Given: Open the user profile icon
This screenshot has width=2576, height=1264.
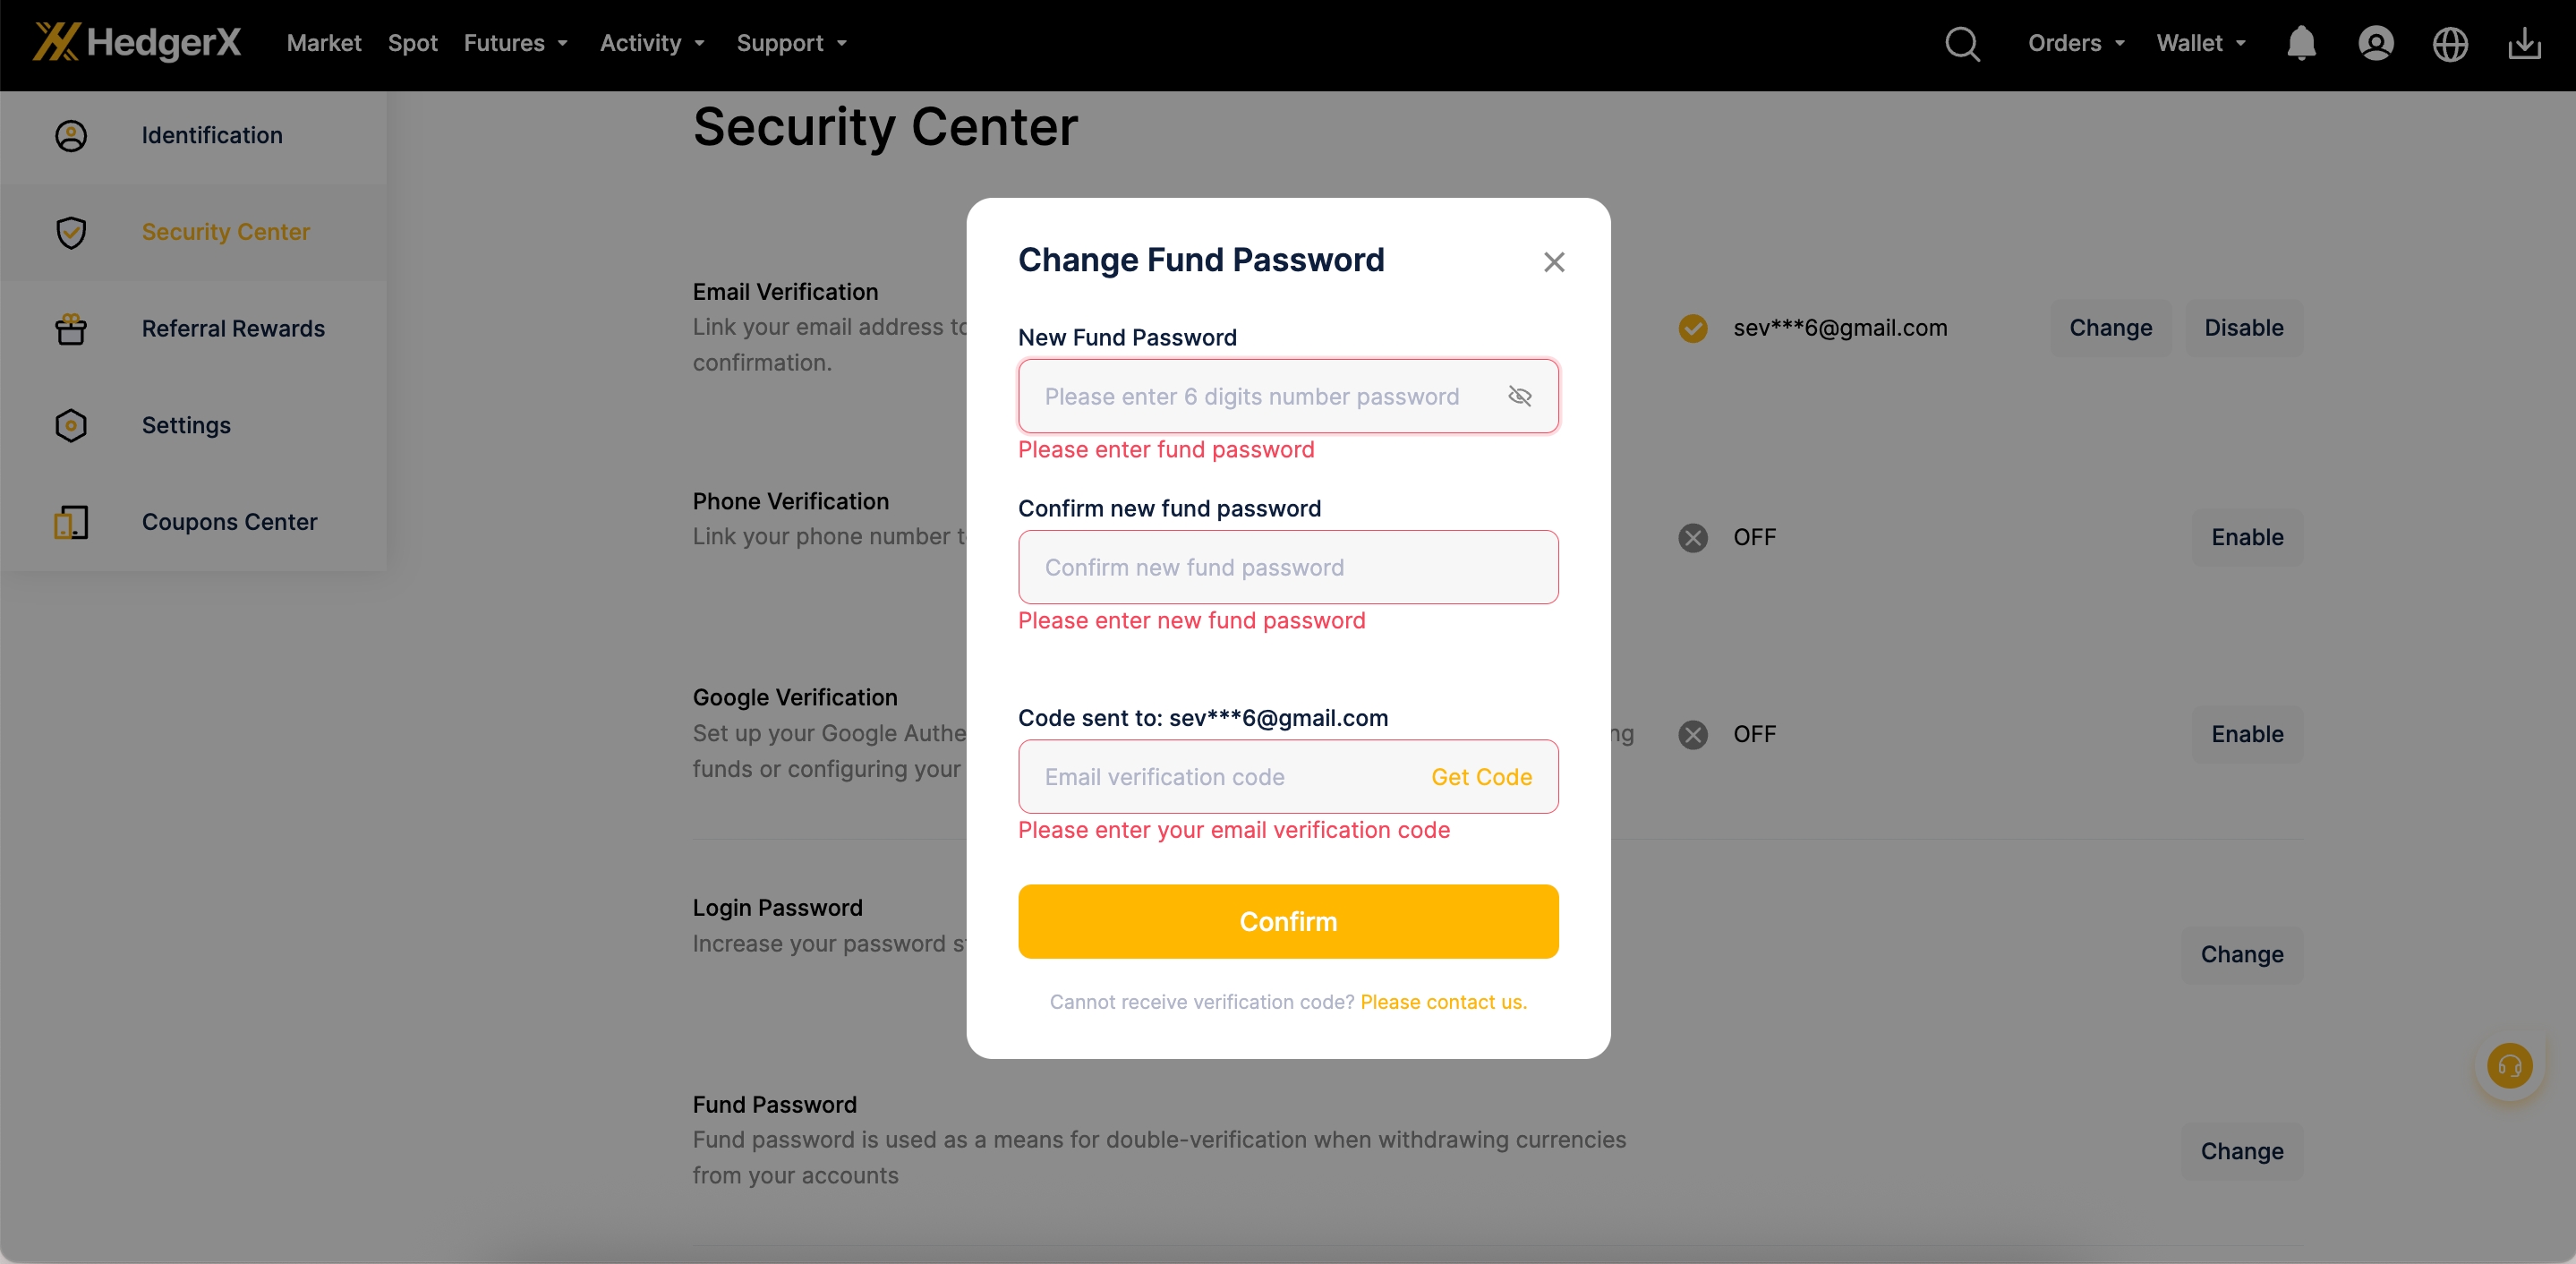Looking at the screenshot, I should pyautogui.click(x=2375, y=44).
